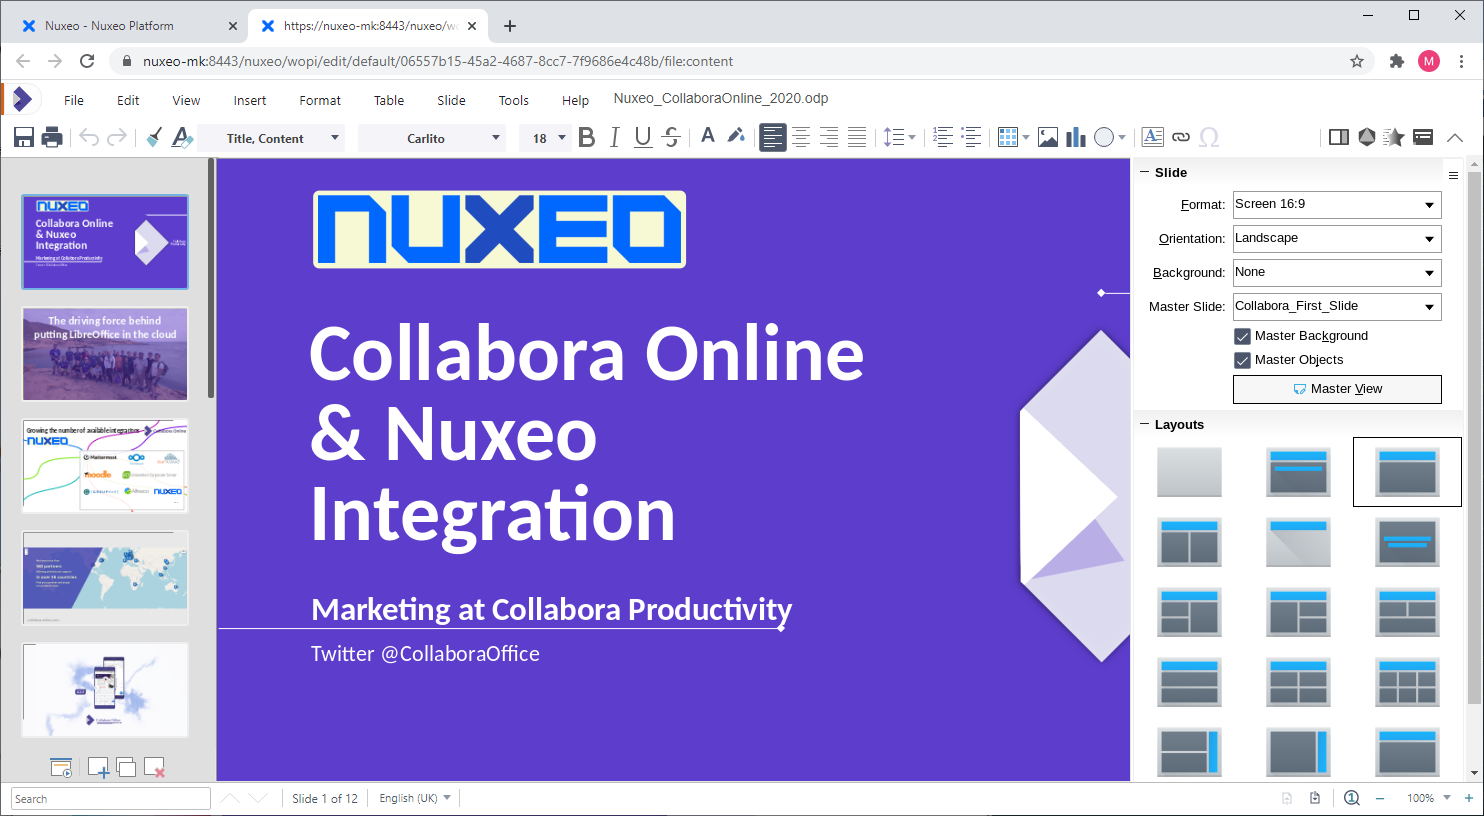Image resolution: width=1484 pixels, height=816 pixels.
Task: Click the Search input field
Action: point(111,799)
